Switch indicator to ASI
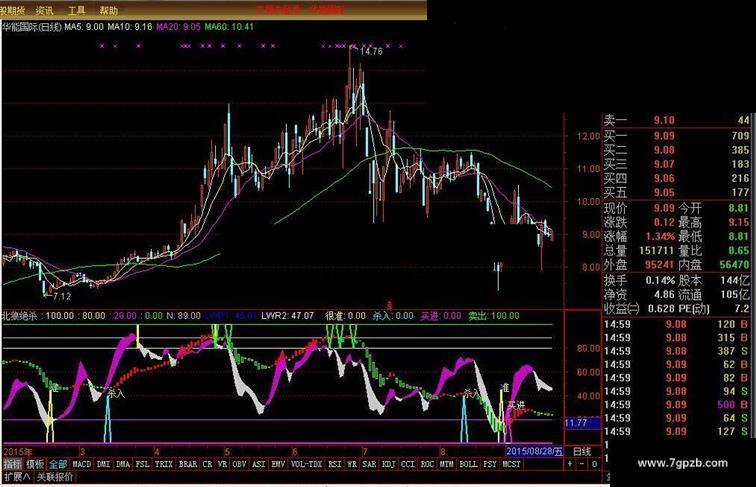This screenshot has height=487, width=756. click(x=259, y=464)
